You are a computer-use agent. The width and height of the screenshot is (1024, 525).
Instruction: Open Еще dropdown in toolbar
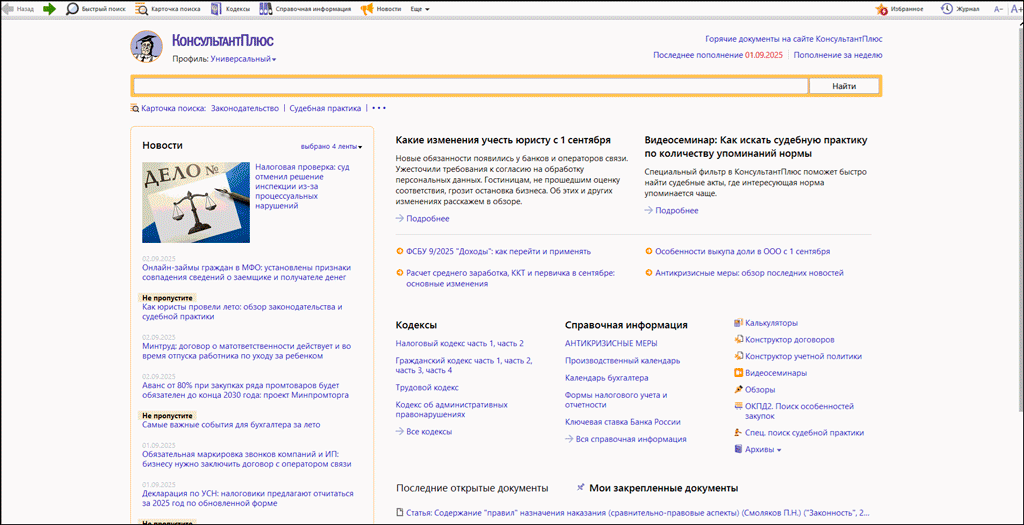419,9
